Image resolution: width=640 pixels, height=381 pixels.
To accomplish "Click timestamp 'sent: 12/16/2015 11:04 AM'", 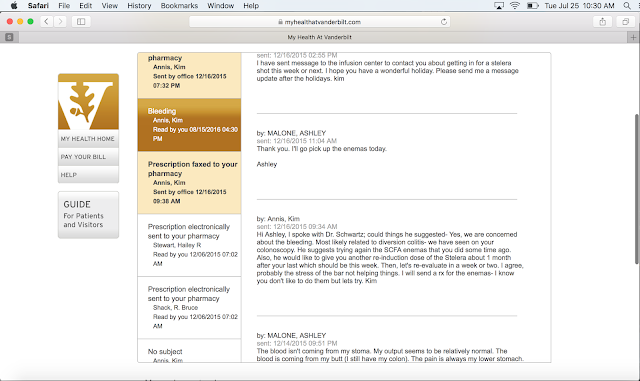I will tap(296, 141).
